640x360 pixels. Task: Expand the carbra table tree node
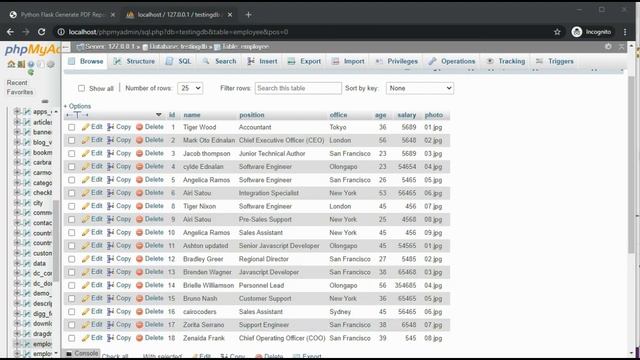pyautogui.click(x=17, y=162)
